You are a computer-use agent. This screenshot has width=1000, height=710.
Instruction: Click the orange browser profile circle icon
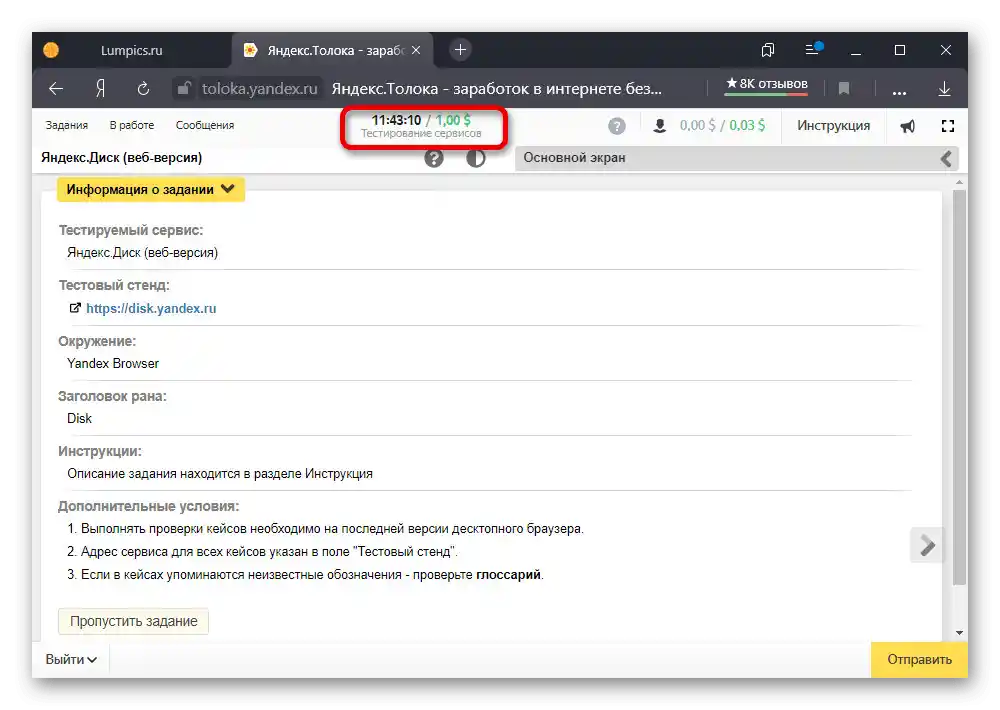(51, 50)
